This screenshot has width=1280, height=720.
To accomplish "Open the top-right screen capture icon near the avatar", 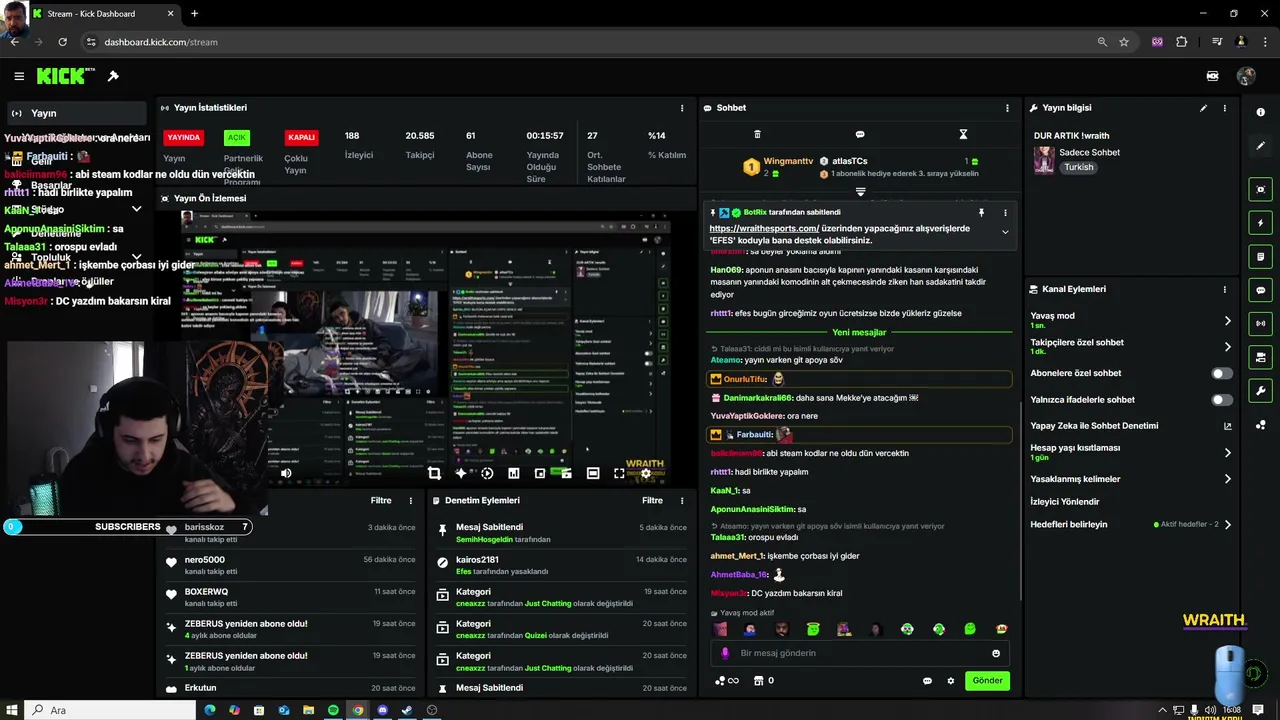I will click(1213, 76).
